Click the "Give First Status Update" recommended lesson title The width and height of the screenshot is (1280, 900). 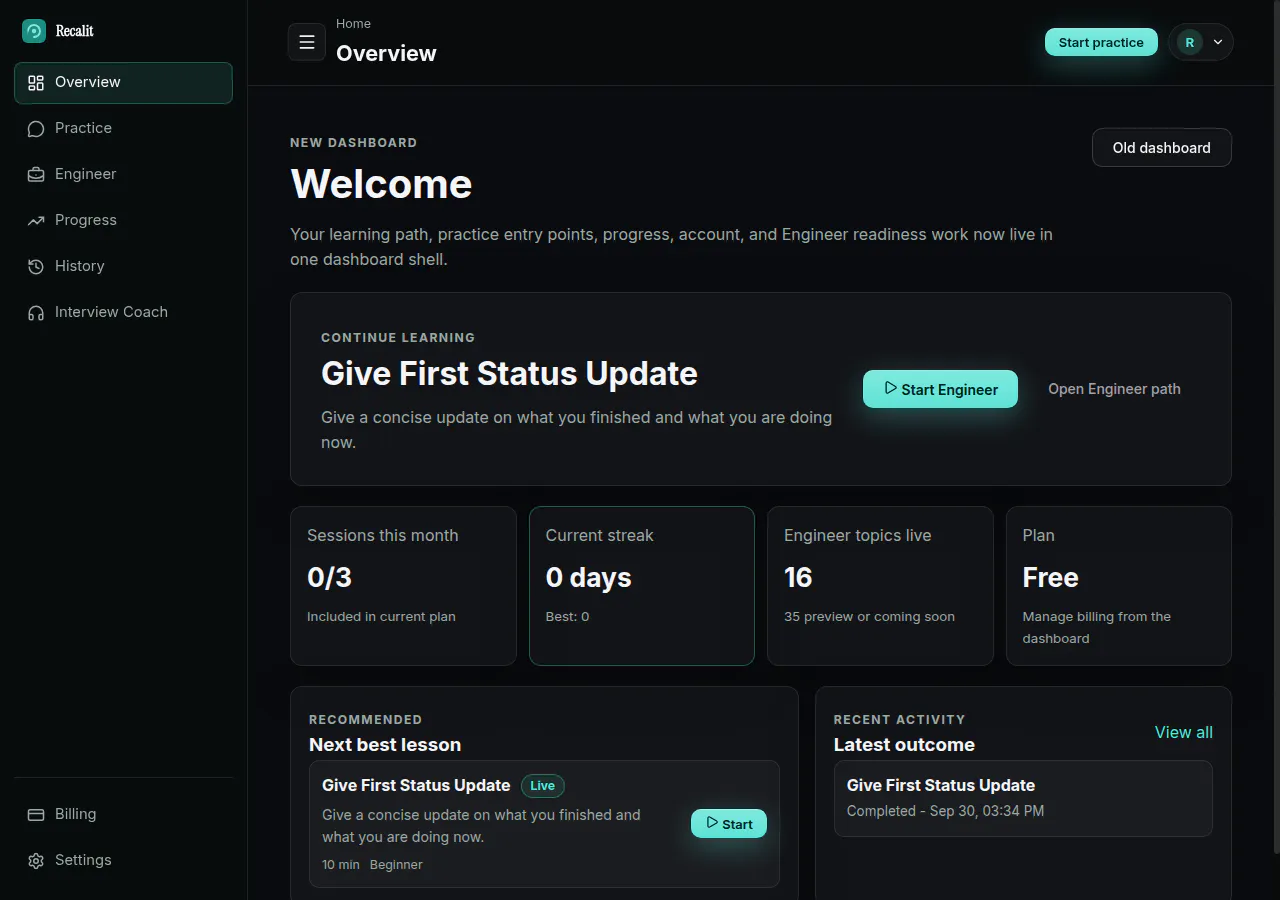pyautogui.click(x=416, y=786)
